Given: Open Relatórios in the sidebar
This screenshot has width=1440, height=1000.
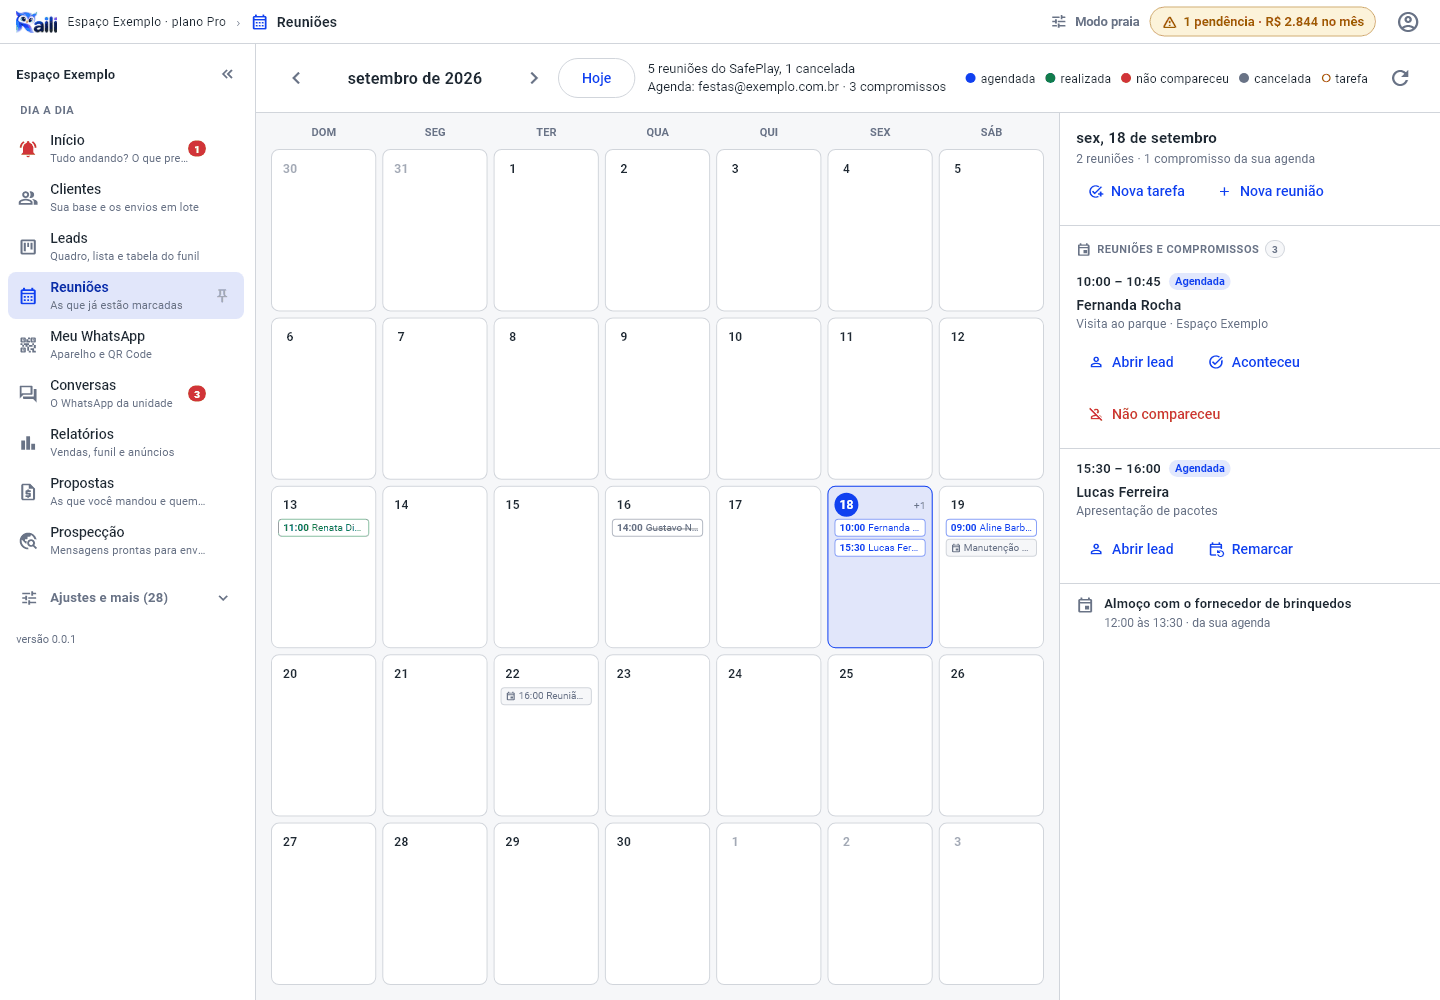Looking at the screenshot, I should [126, 443].
